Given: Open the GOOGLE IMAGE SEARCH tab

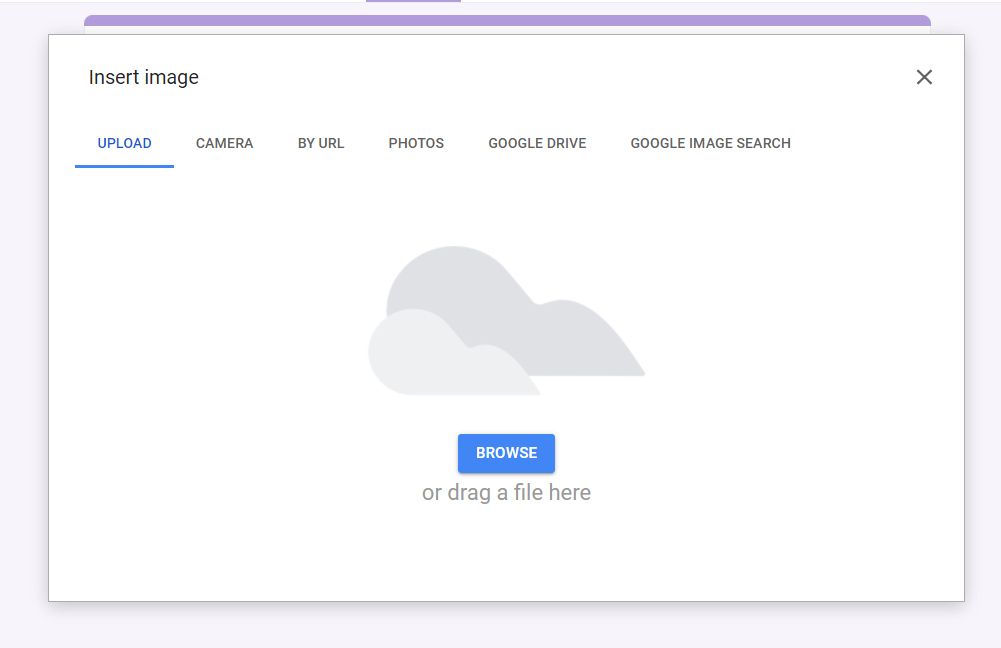Looking at the screenshot, I should click(x=711, y=143).
